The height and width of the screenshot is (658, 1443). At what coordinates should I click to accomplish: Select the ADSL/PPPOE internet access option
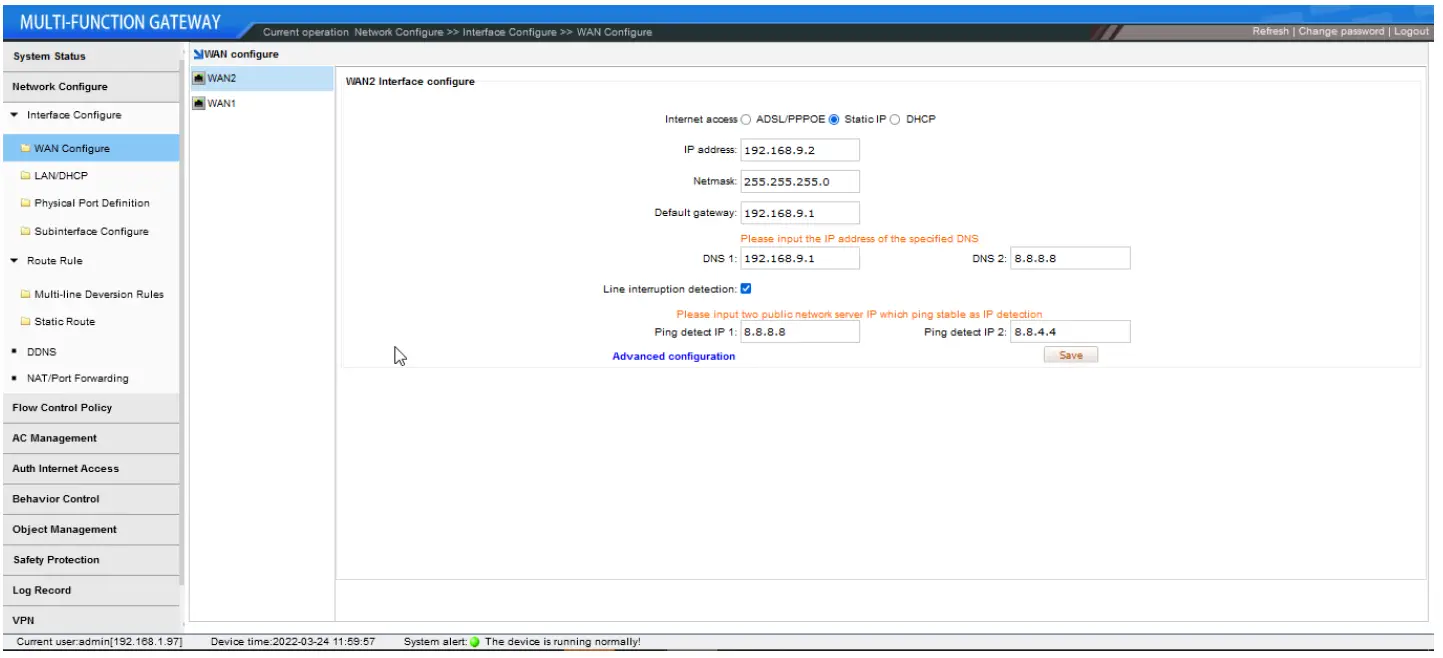coord(746,119)
